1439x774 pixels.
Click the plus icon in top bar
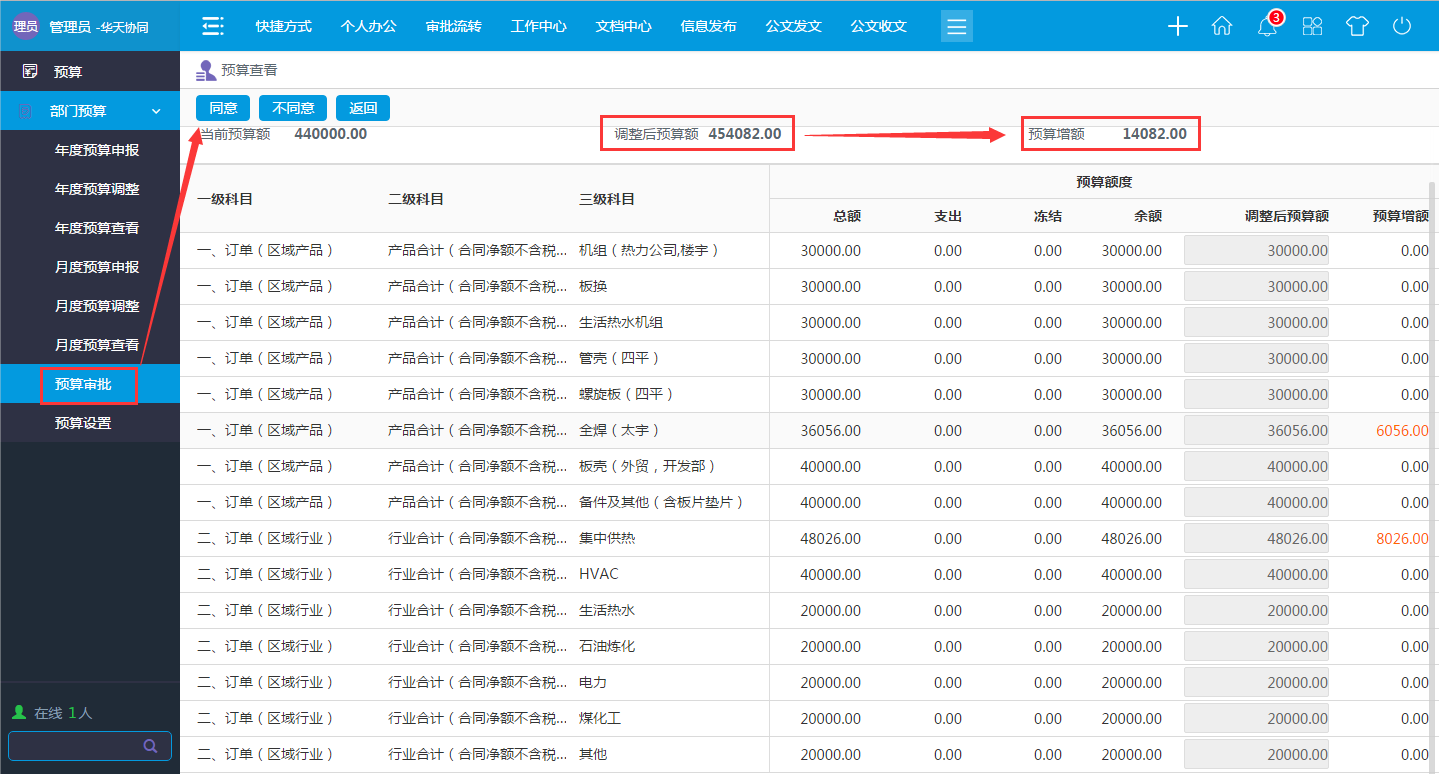tap(1177, 27)
